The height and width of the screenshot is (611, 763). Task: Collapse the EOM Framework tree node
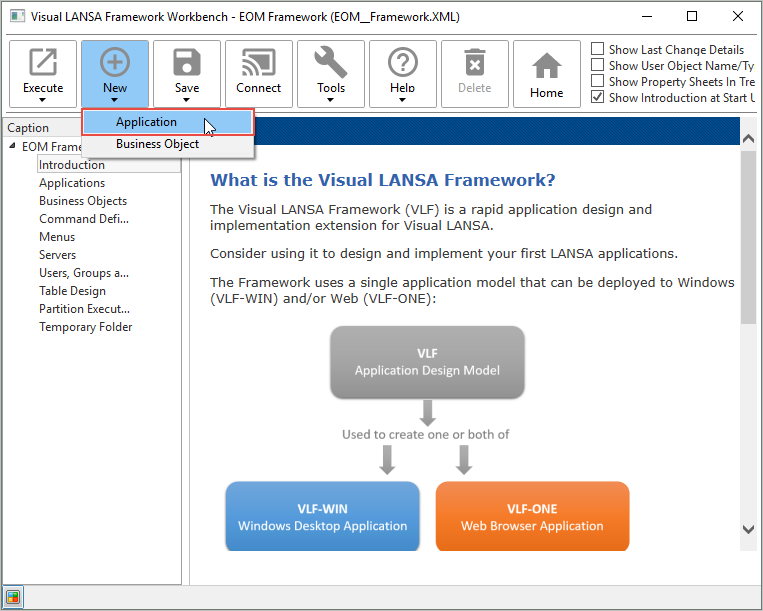pos(12,145)
